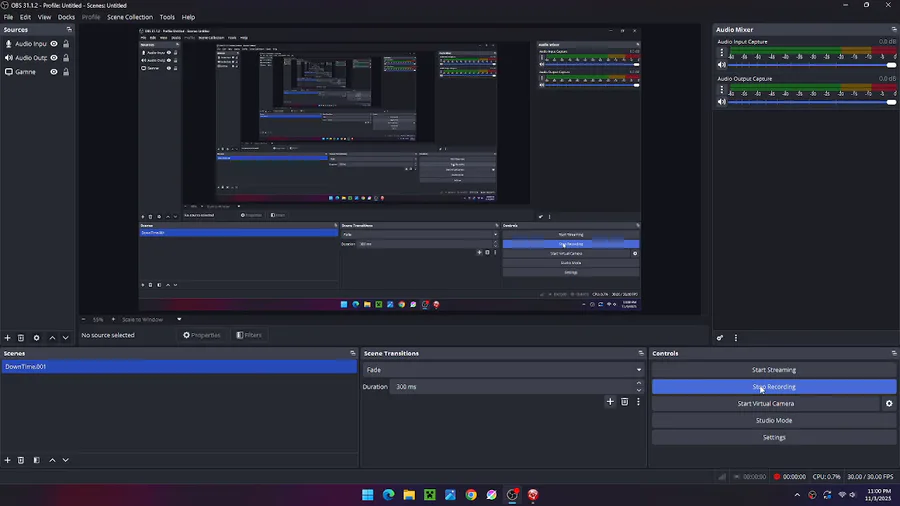Remove selected source using Sources trash icon
The height and width of the screenshot is (506, 900).
[x=21, y=338]
